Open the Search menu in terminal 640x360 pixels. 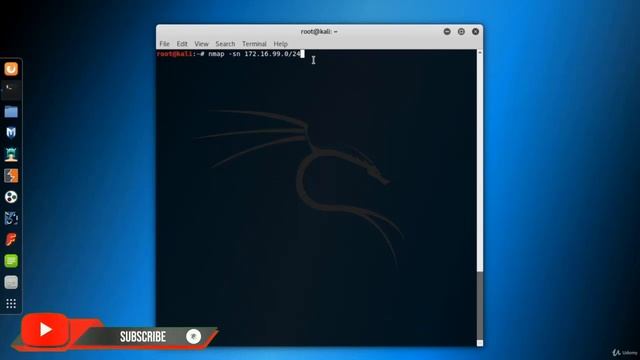(x=225, y=44)
